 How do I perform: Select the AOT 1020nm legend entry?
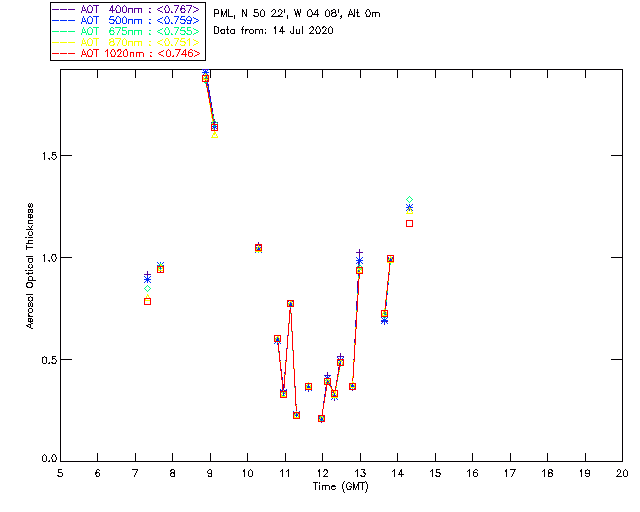pyautogui.click(x=127, y=53)
